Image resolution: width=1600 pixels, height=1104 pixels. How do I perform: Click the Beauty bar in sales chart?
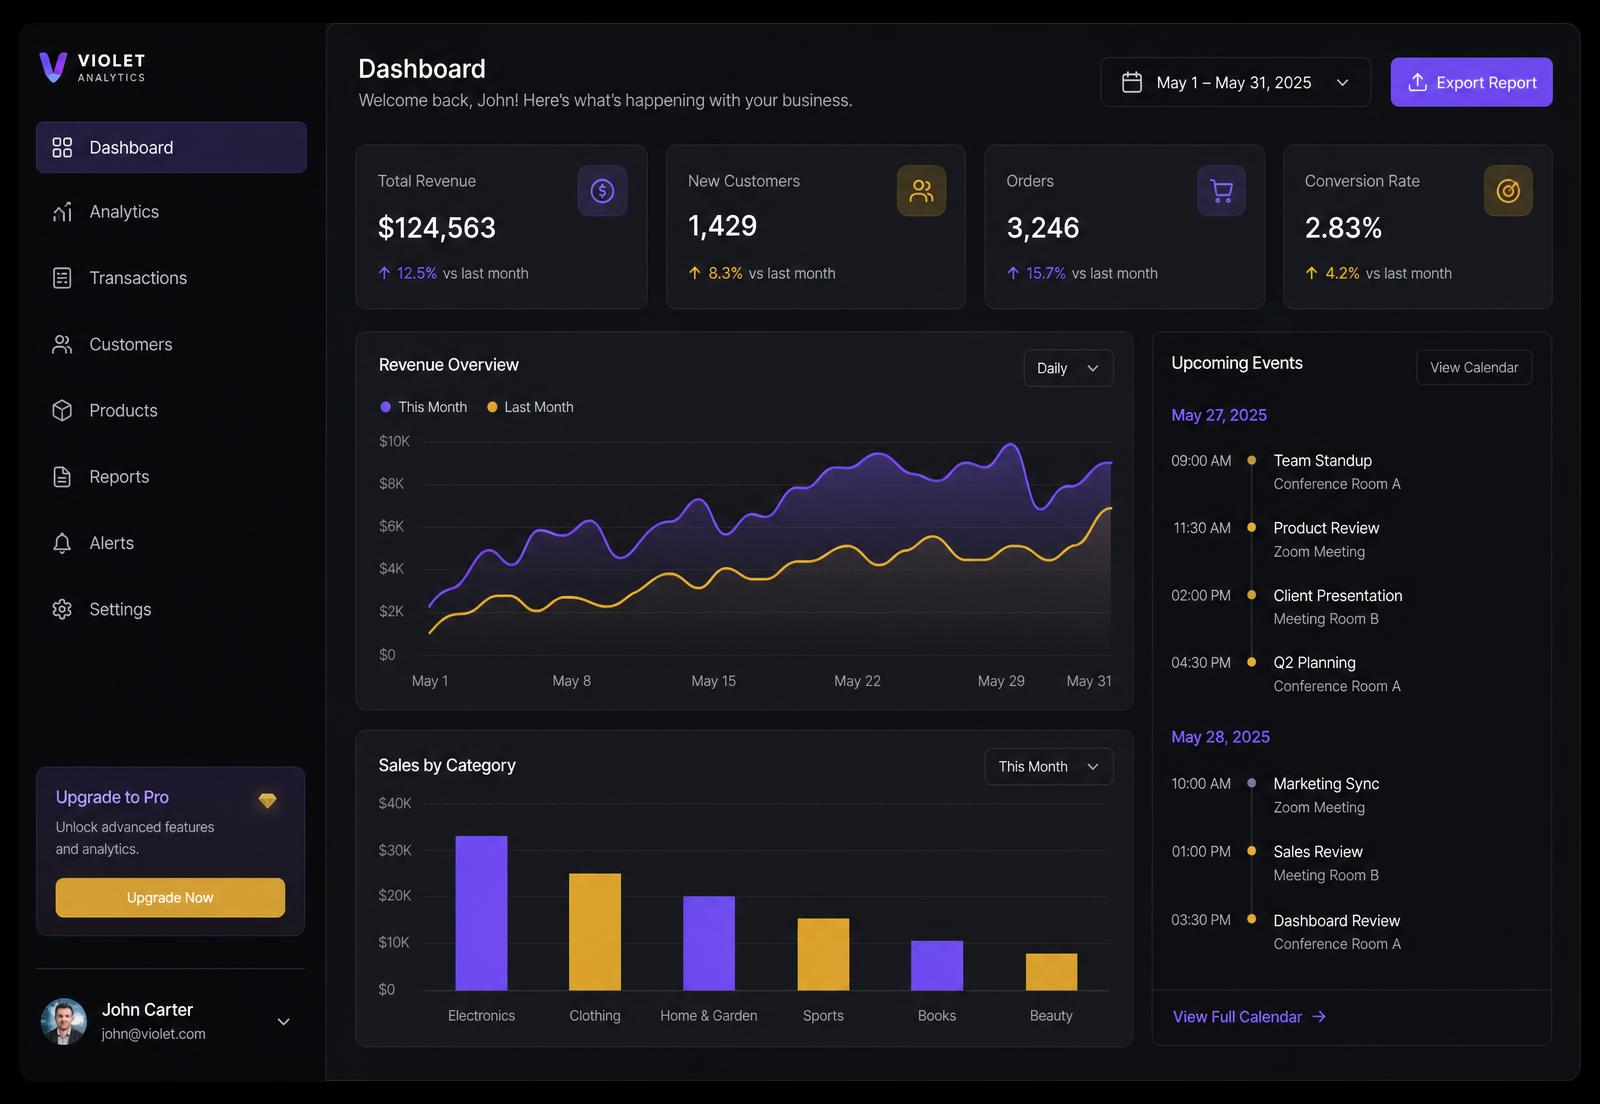point(1051,972)
